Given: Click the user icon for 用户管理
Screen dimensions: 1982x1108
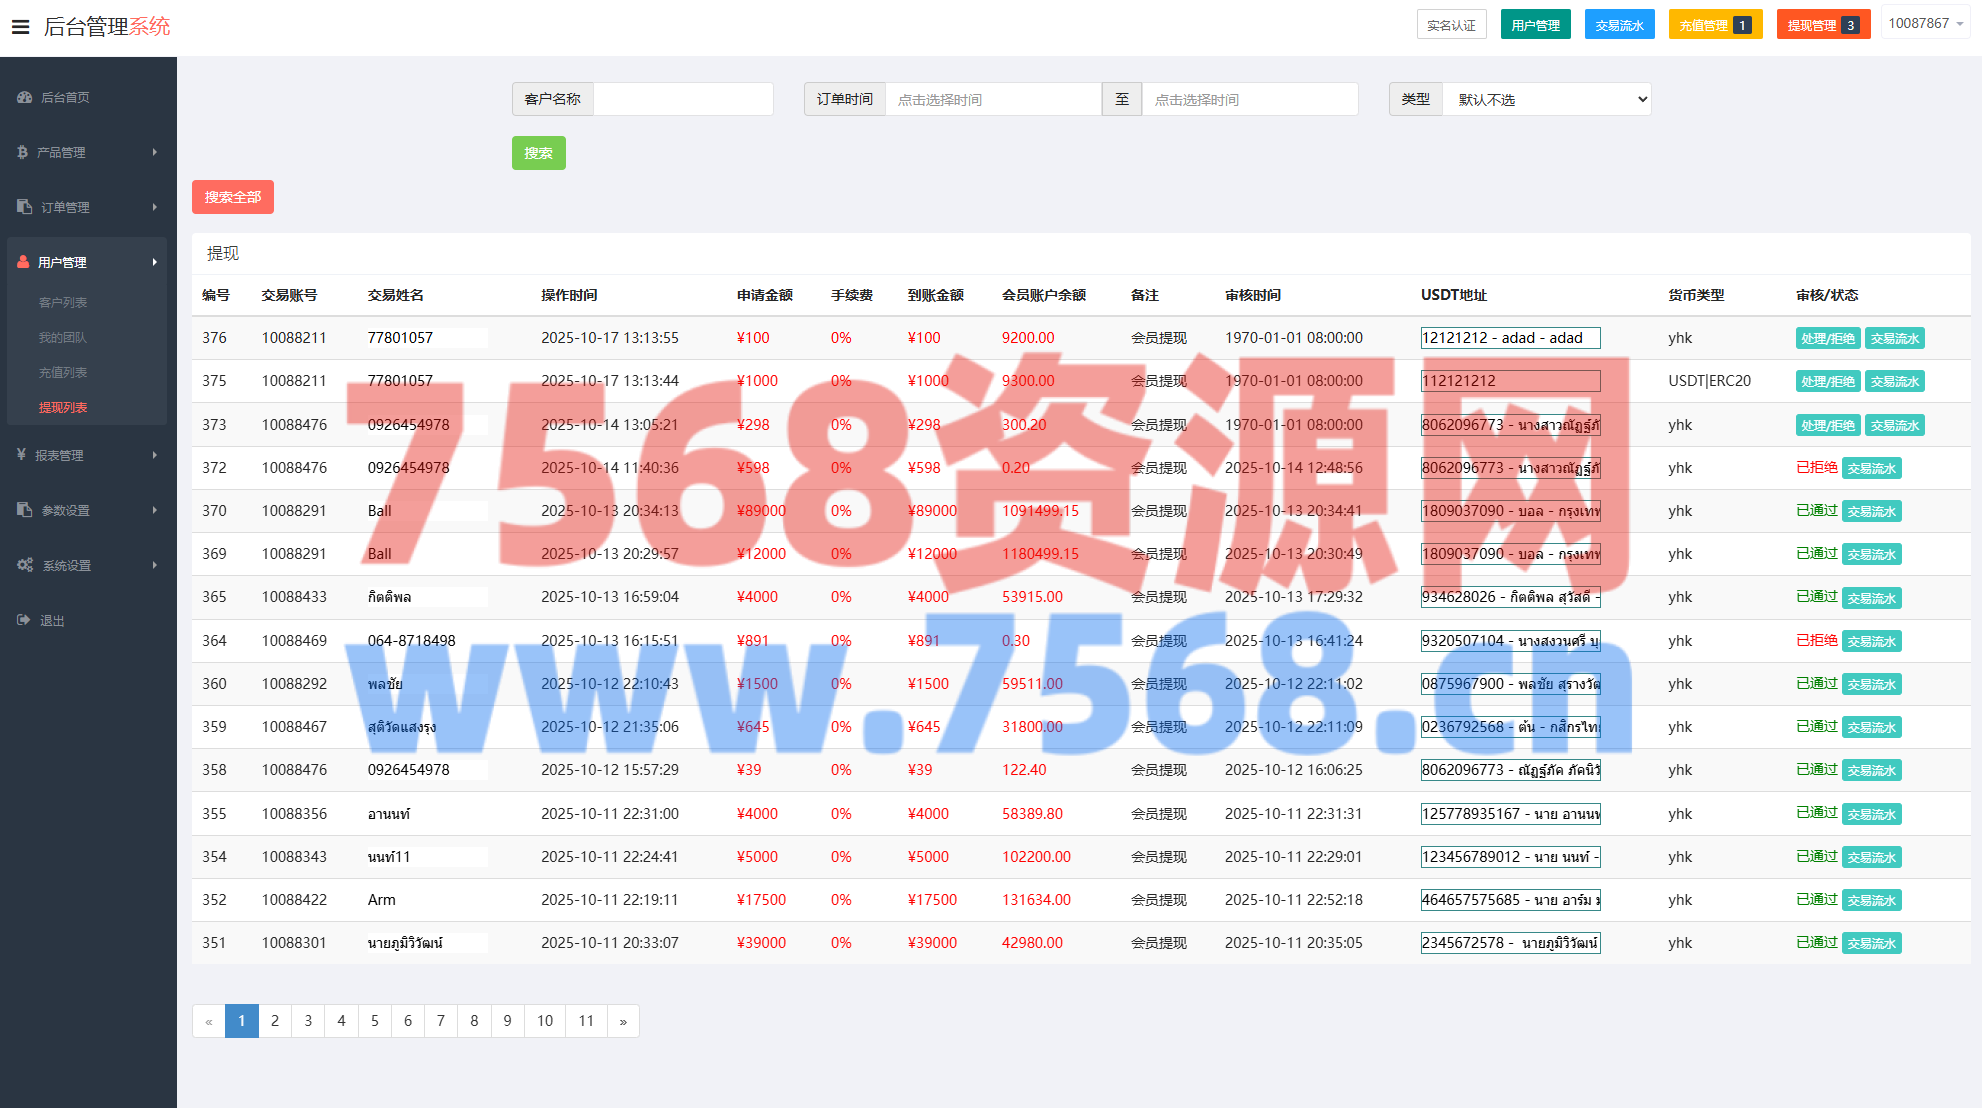Looking at the screenshot, I should coord(23,262).
